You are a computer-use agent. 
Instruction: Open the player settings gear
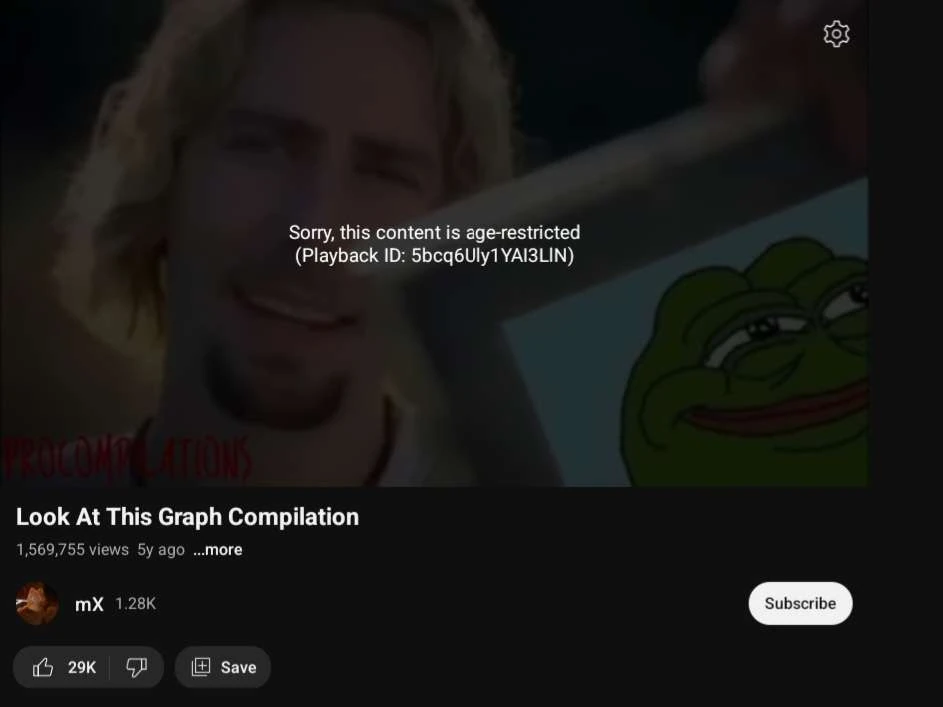836,34
